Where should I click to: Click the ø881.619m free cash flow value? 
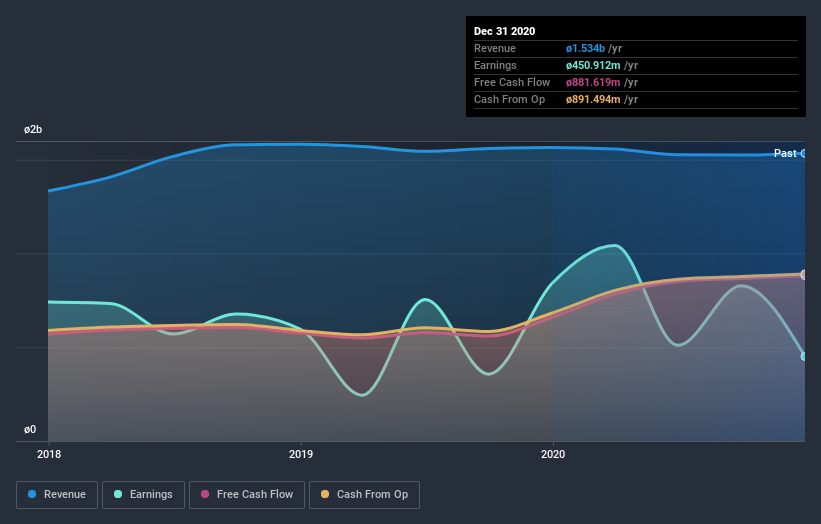pyautogui.click(x=593, y=82)
